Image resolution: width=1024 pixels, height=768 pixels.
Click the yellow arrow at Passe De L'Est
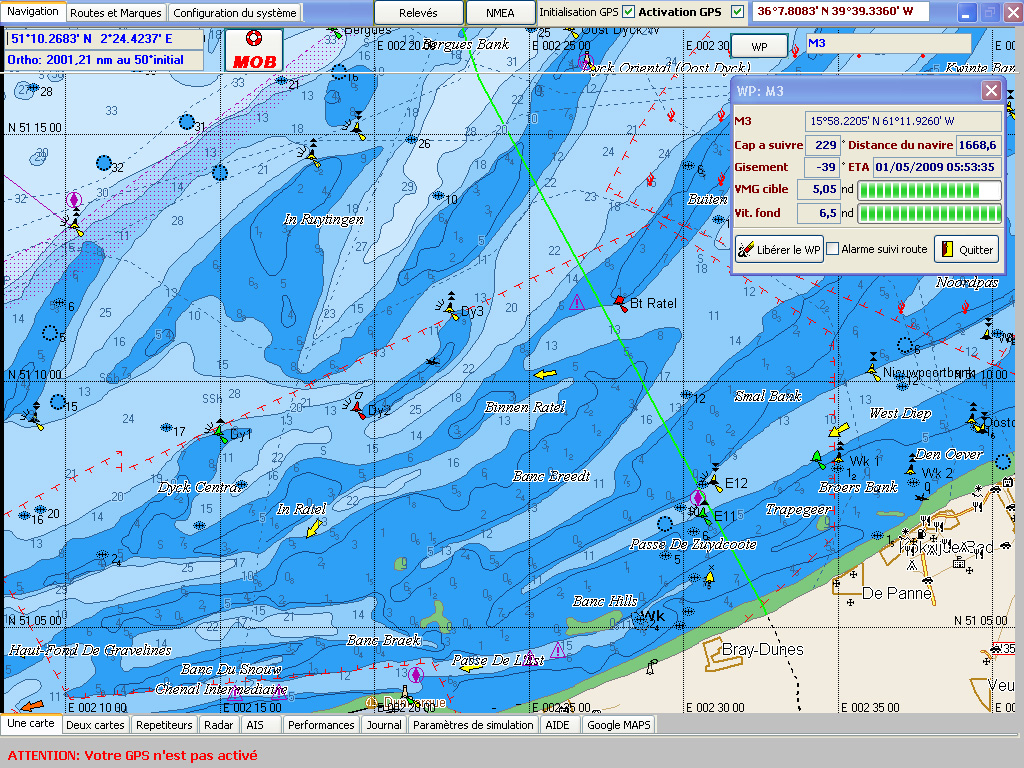472,668
